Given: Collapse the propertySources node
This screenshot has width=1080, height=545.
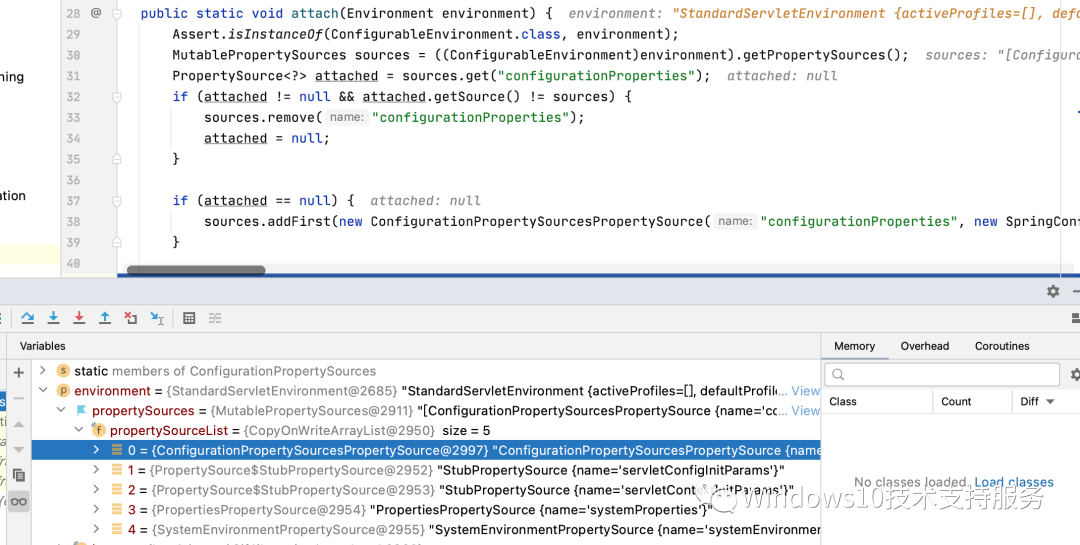Looking at the screenshot, I should (x=61, y=411).
